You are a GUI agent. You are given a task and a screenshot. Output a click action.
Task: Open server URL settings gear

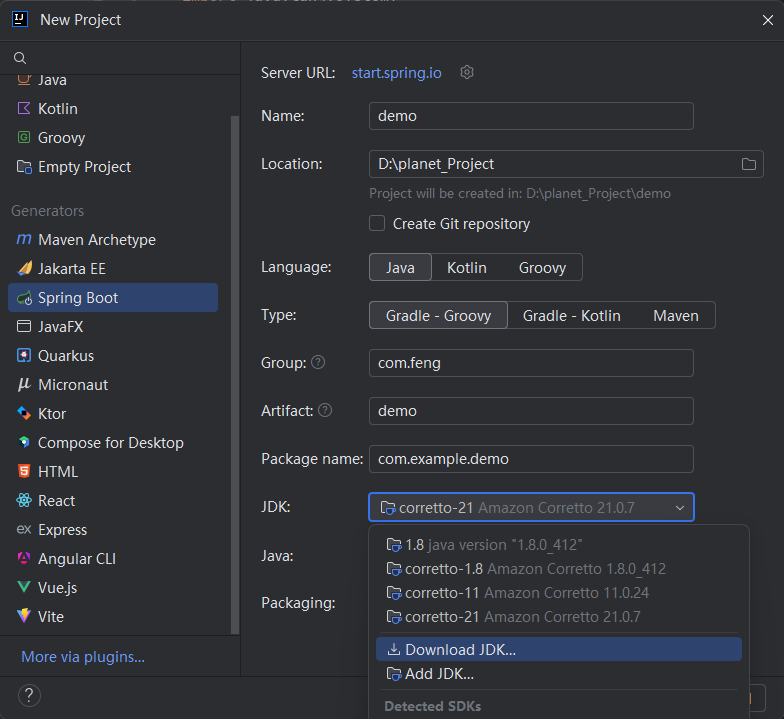point(466,72)
